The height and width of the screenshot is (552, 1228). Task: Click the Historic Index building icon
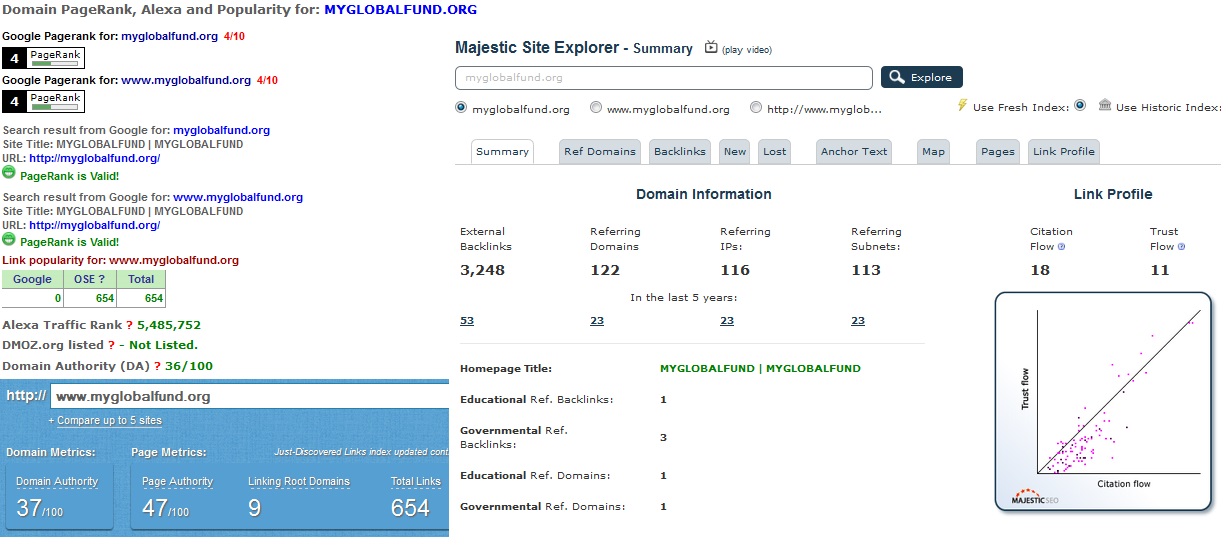point(1104,105)
